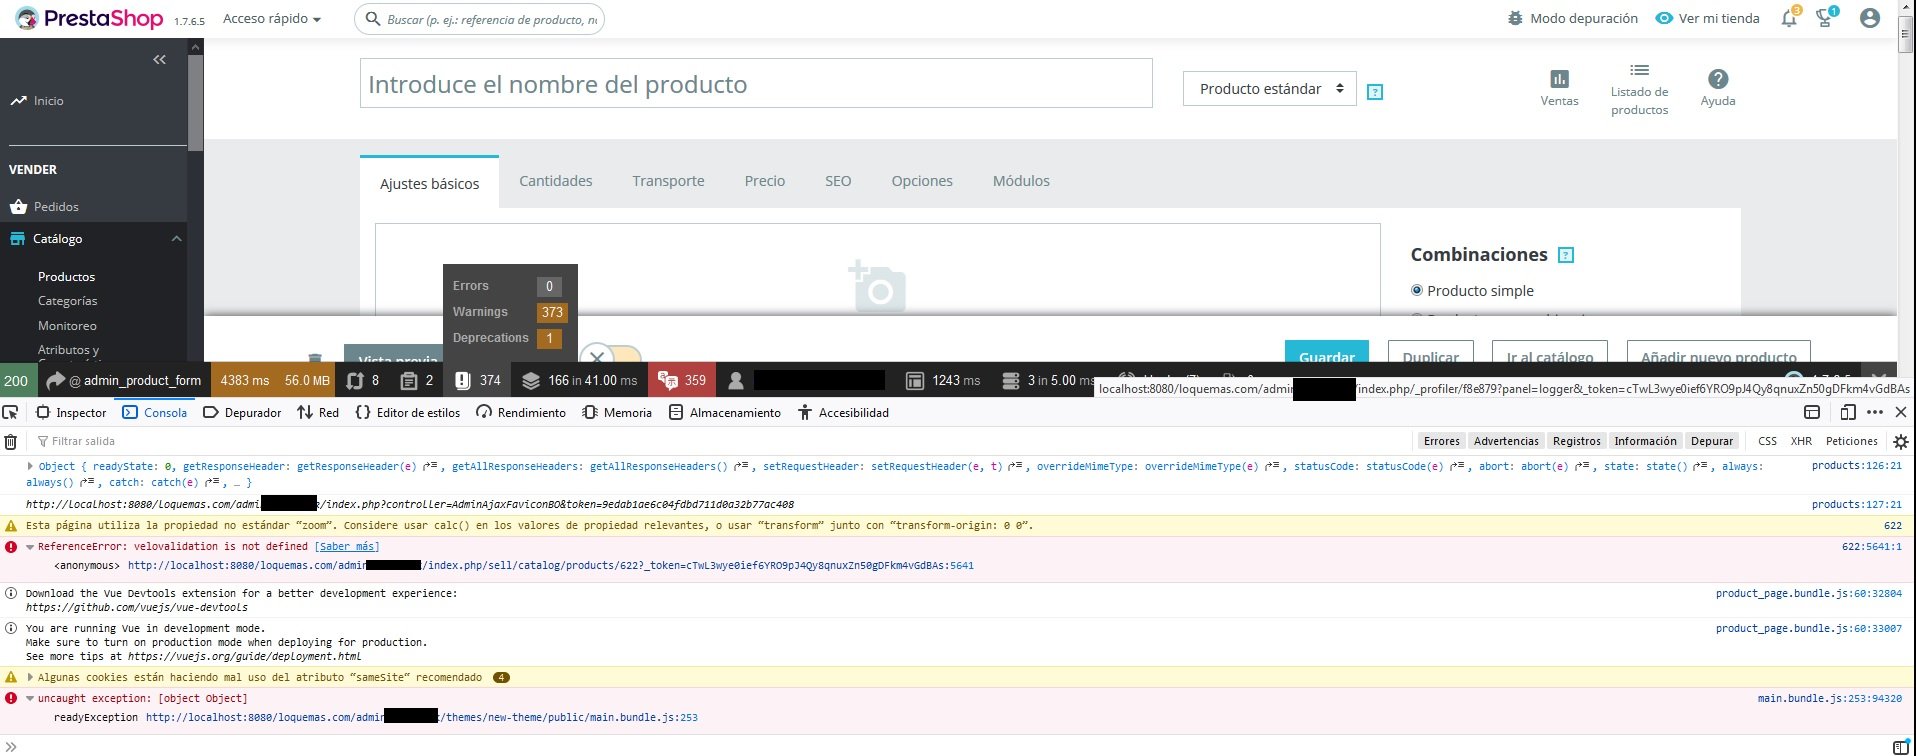Switch to the Precio tab
The width and height of the screenshot is (1916, 756).
pos(765,181)
